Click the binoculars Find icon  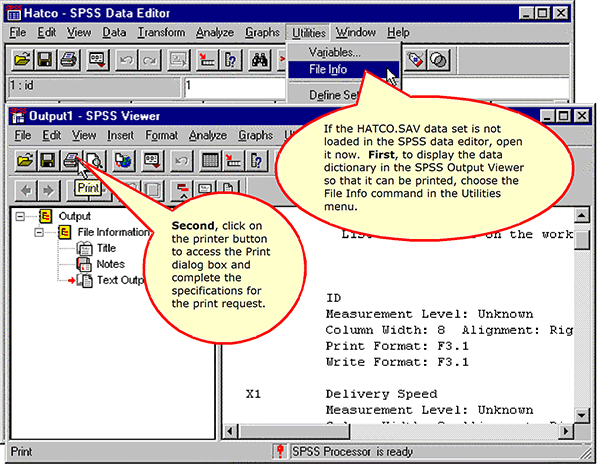pos(260,60)
